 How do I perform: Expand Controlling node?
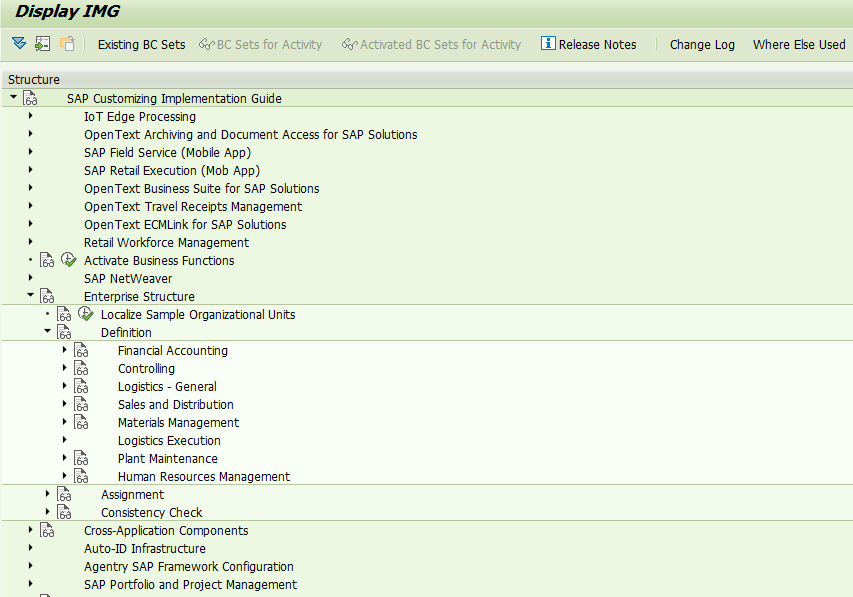[64, 367]
